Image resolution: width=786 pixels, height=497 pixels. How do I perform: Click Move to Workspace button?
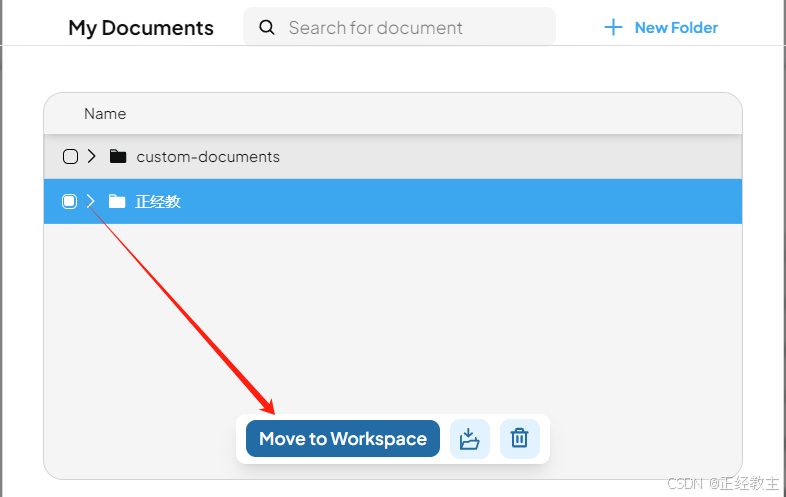coord(343,438)
